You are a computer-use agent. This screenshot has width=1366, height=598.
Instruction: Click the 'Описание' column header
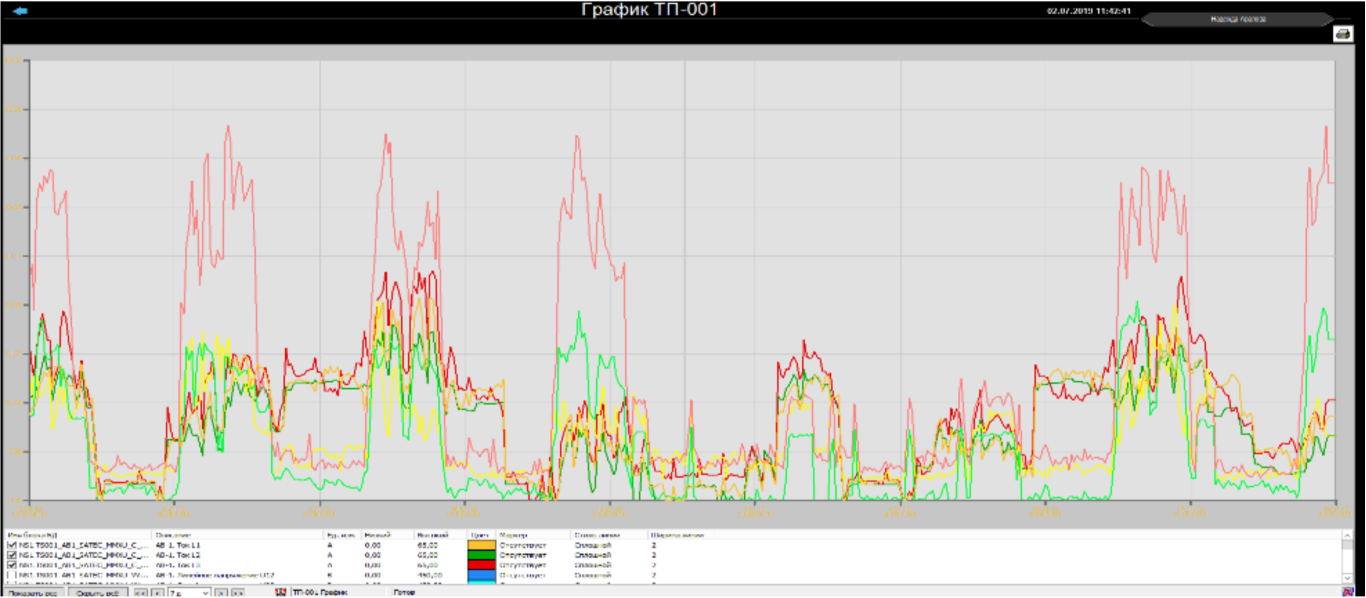pyautogui.click(x=172, y=535)
